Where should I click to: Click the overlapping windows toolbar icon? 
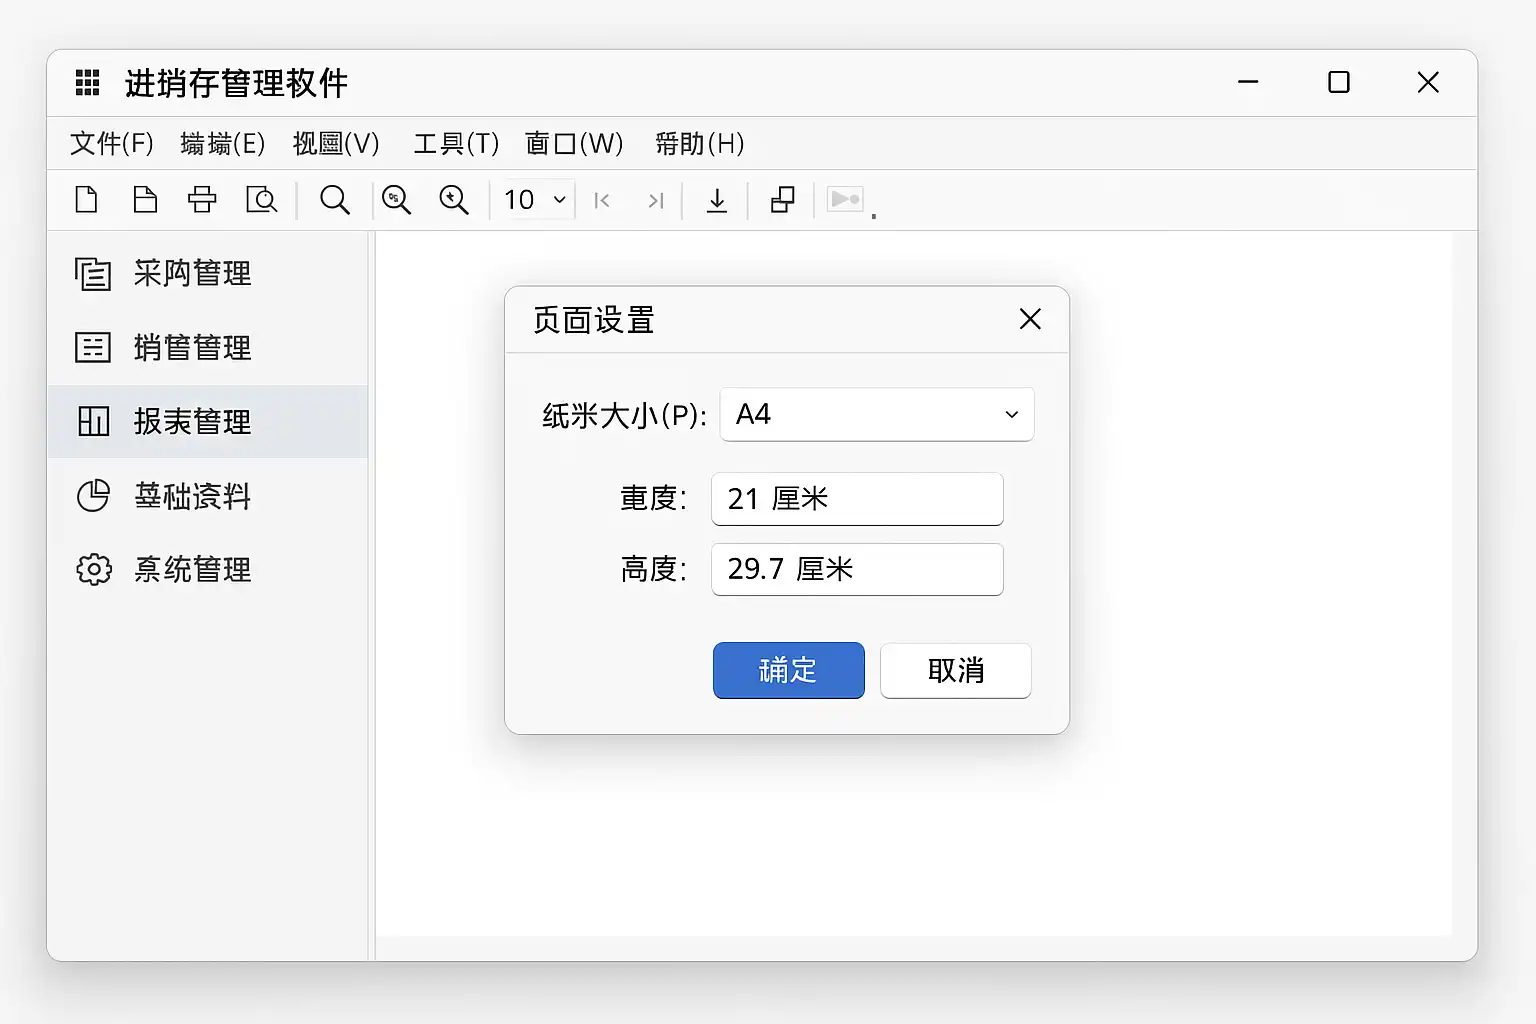[x=783, y=200]
